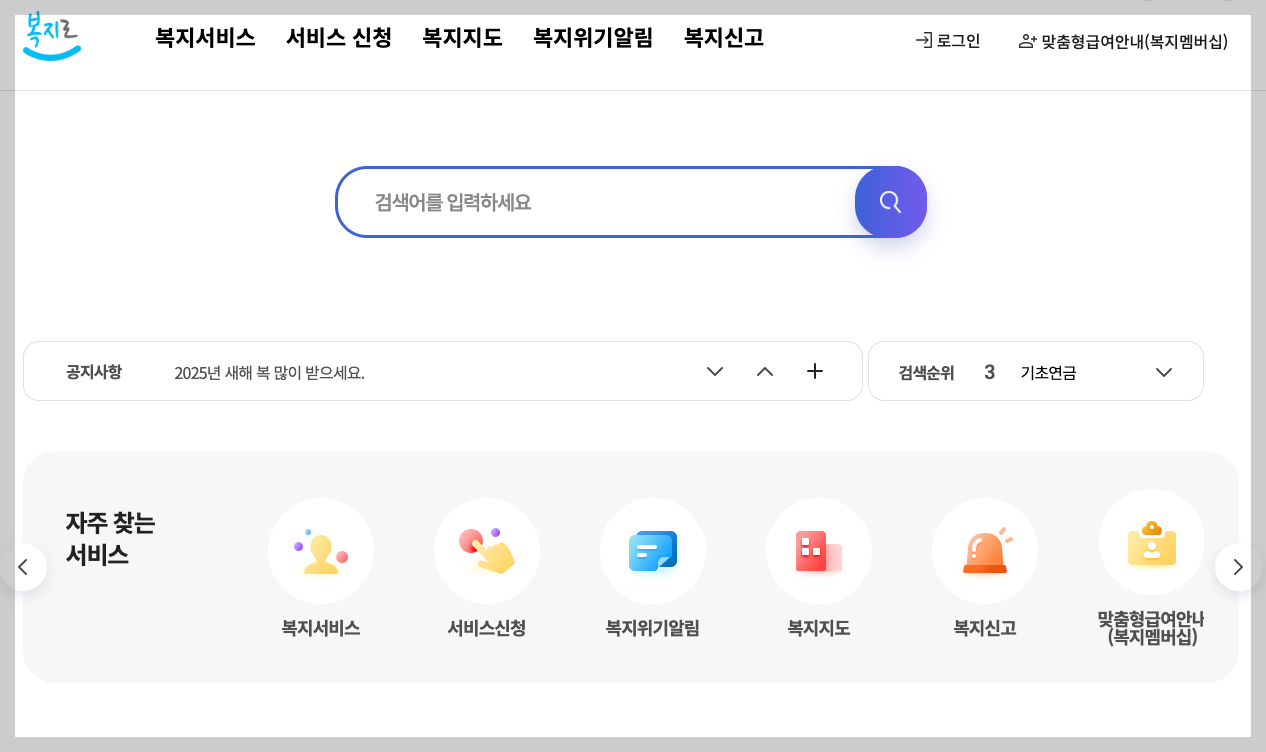The width and height of the screenshot is (1266, 752).
Task: Collapse notices with the up chevron
Action: click(x=764, y=371)
